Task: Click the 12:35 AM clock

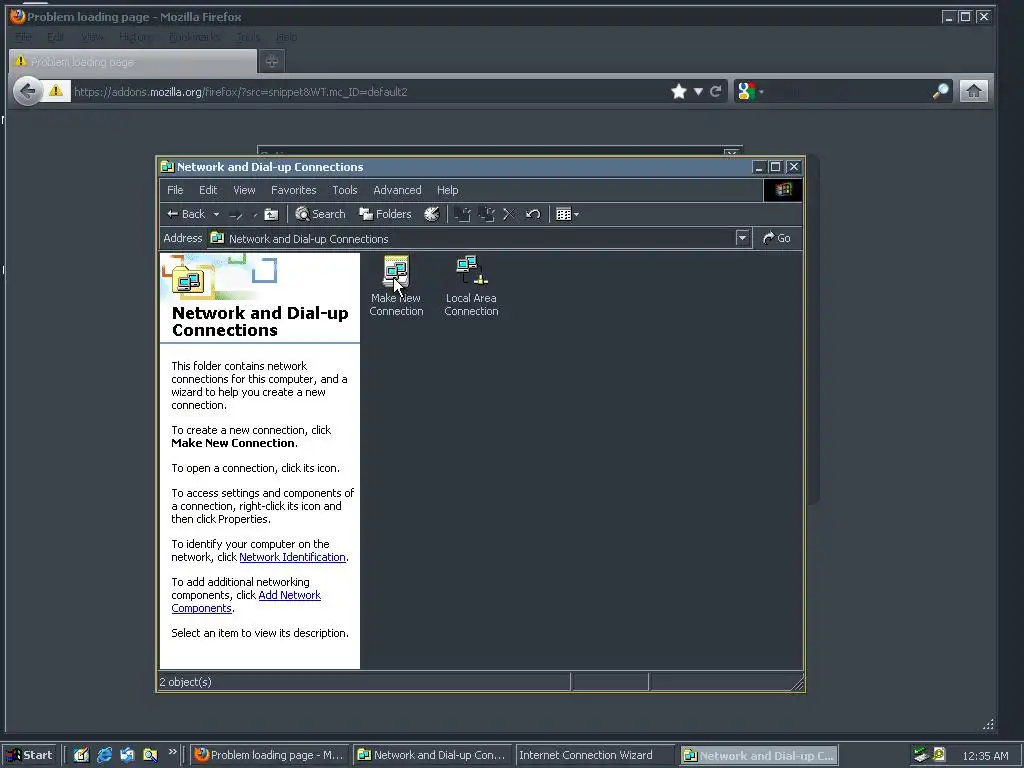Action: click(985, 756)
